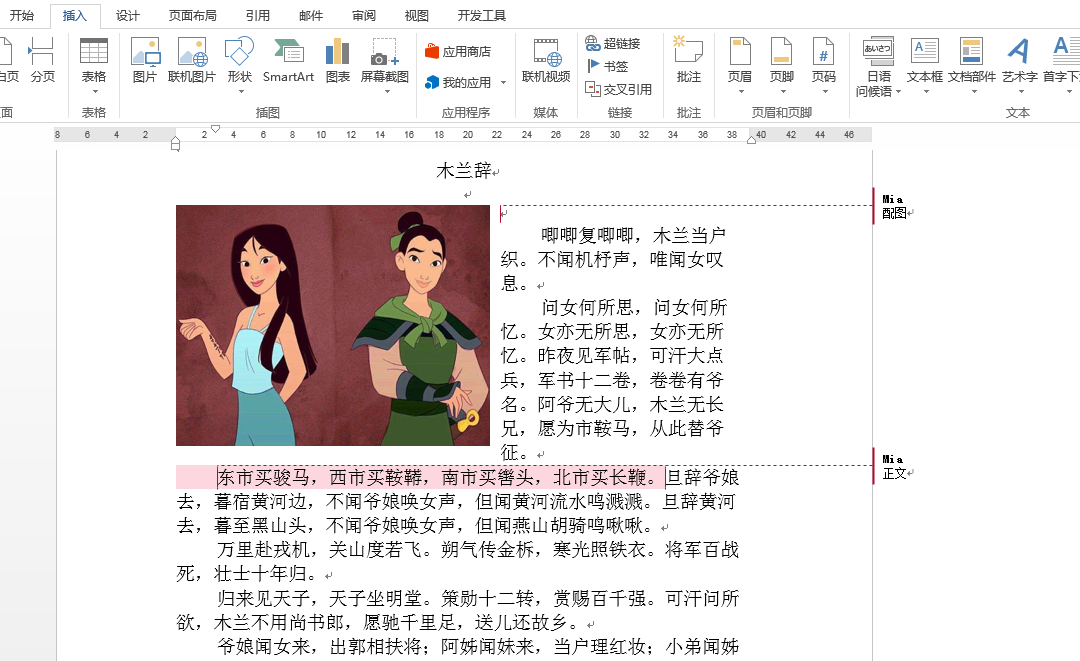Add a new 批注 comment

click(688, 60)
